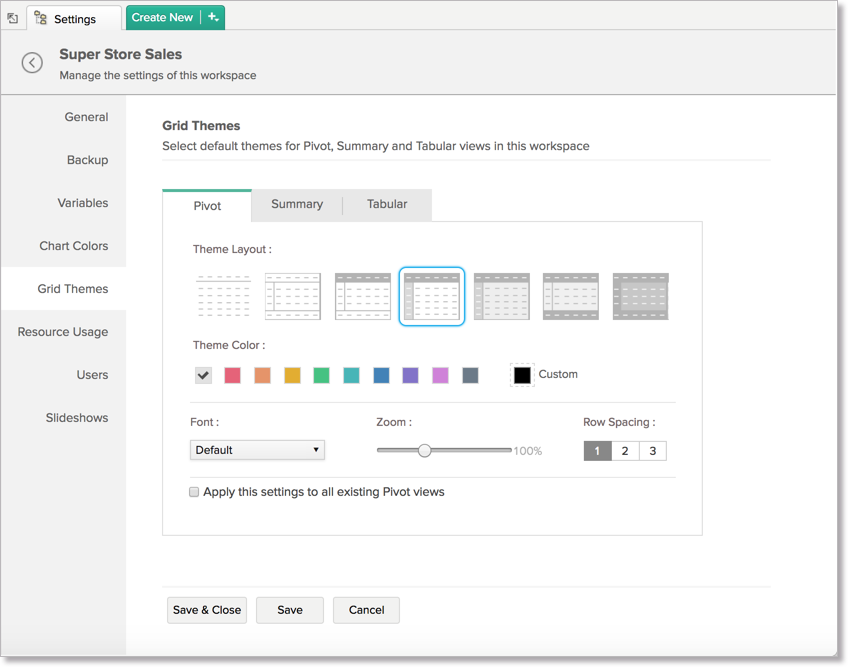Switch to the Summary tab
Image resolution: width=848 pixels, height=667 pixels.
coord(297,204)
